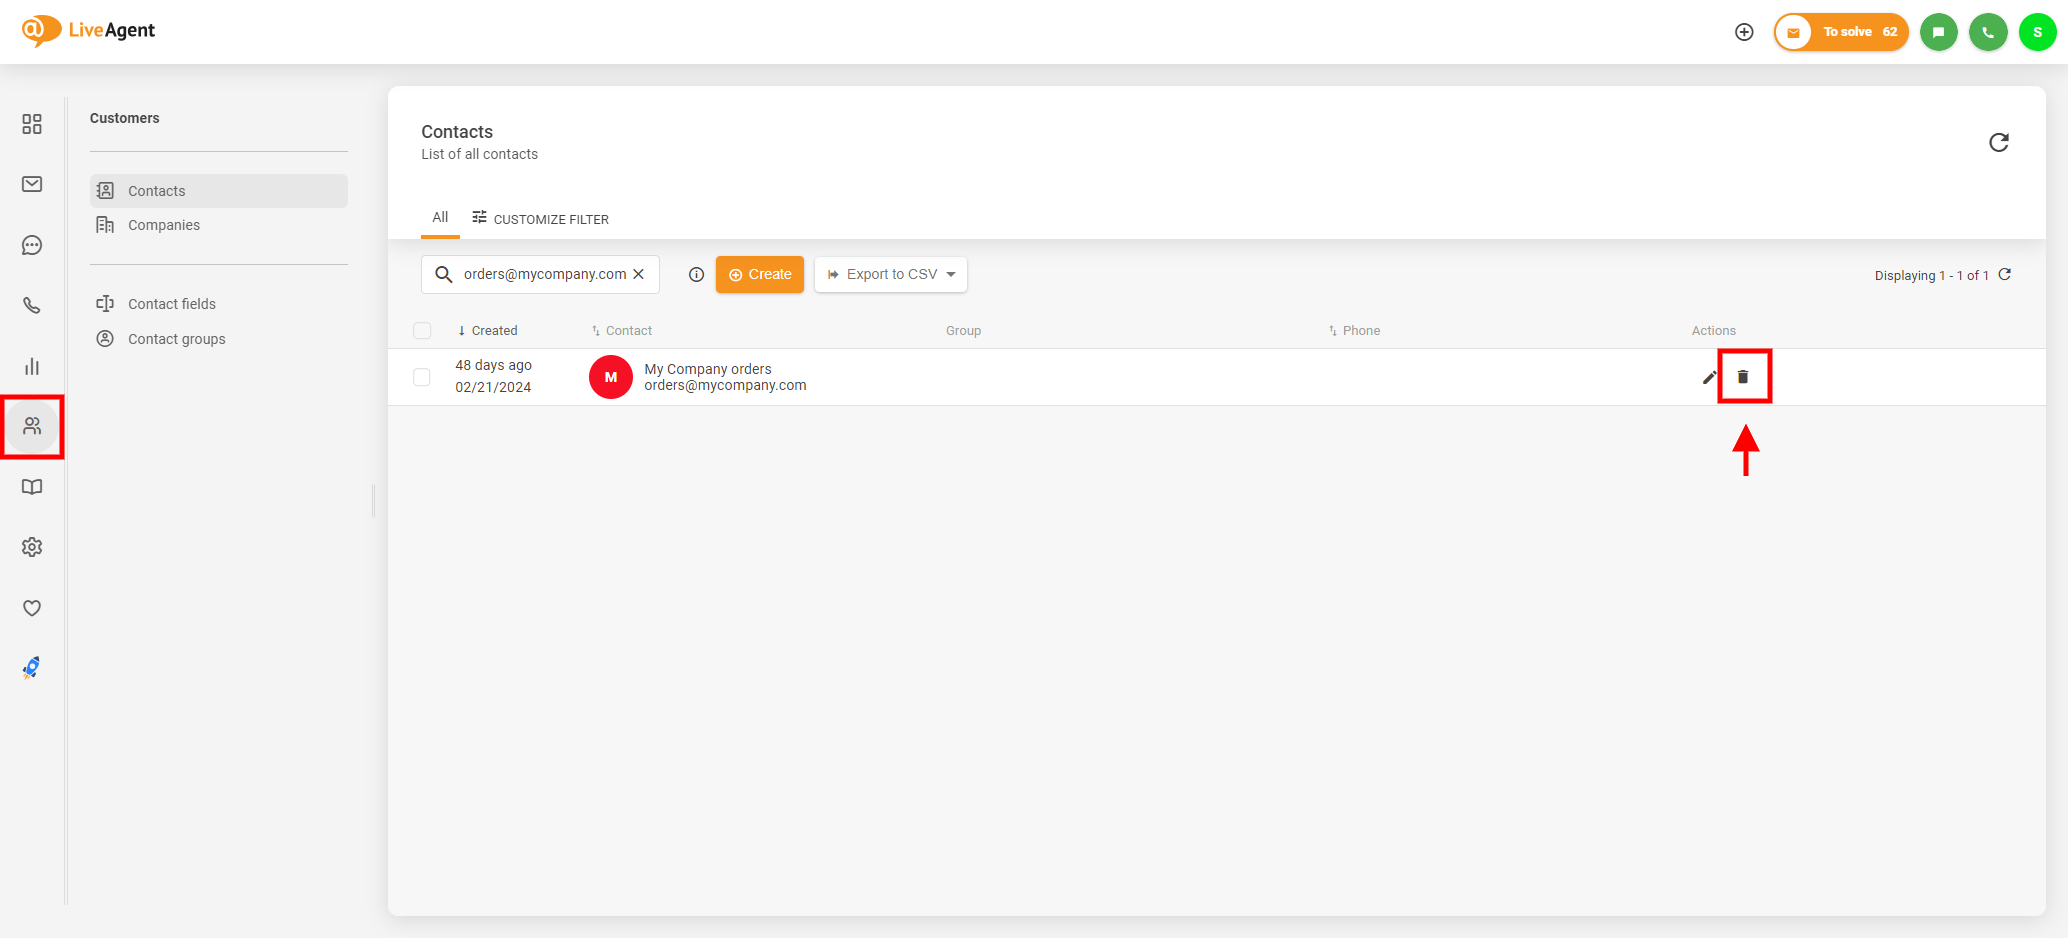This screenshot has width=2068, height=938.
Task: Open the Configuration gear icon
Action: coord(32,547)
